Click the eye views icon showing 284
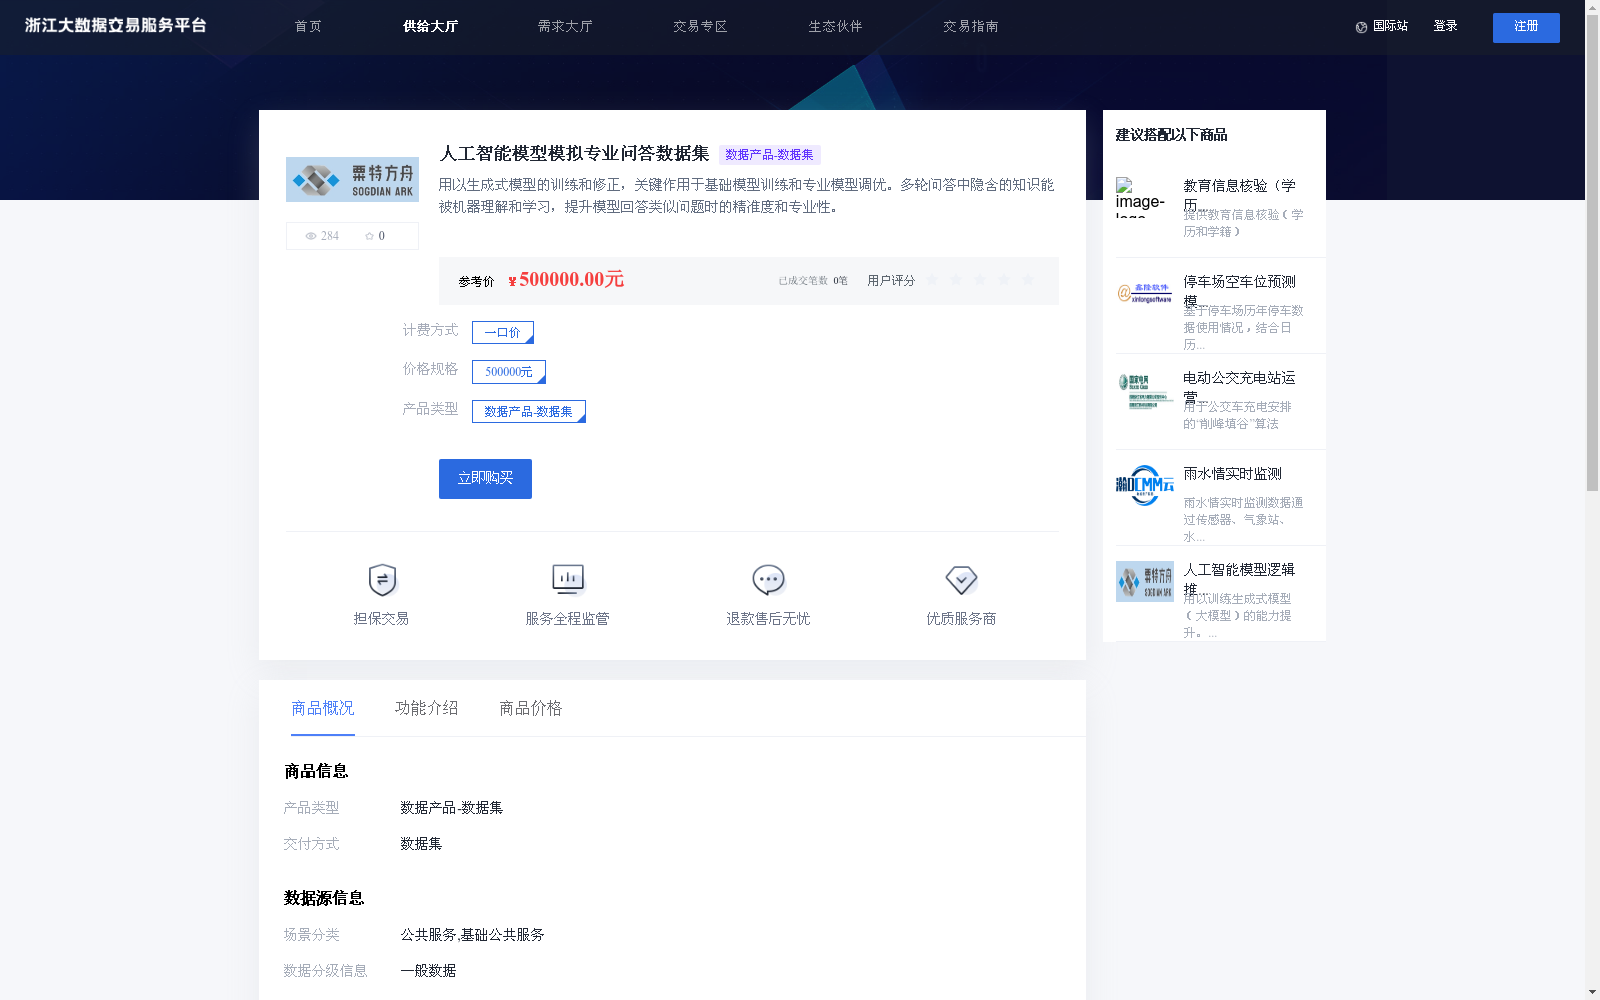 (311, 236)
